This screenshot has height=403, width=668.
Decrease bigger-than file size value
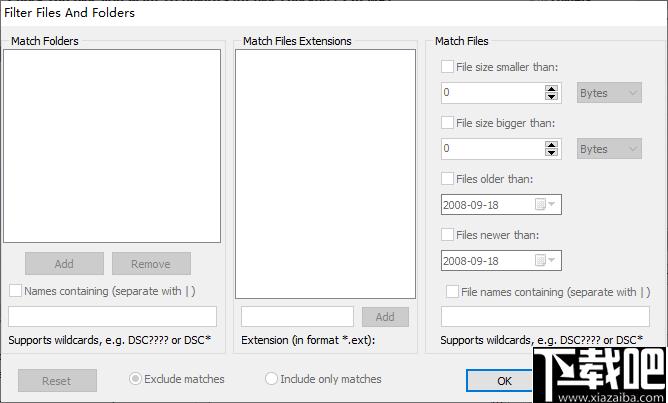click(x=551, y=152)
